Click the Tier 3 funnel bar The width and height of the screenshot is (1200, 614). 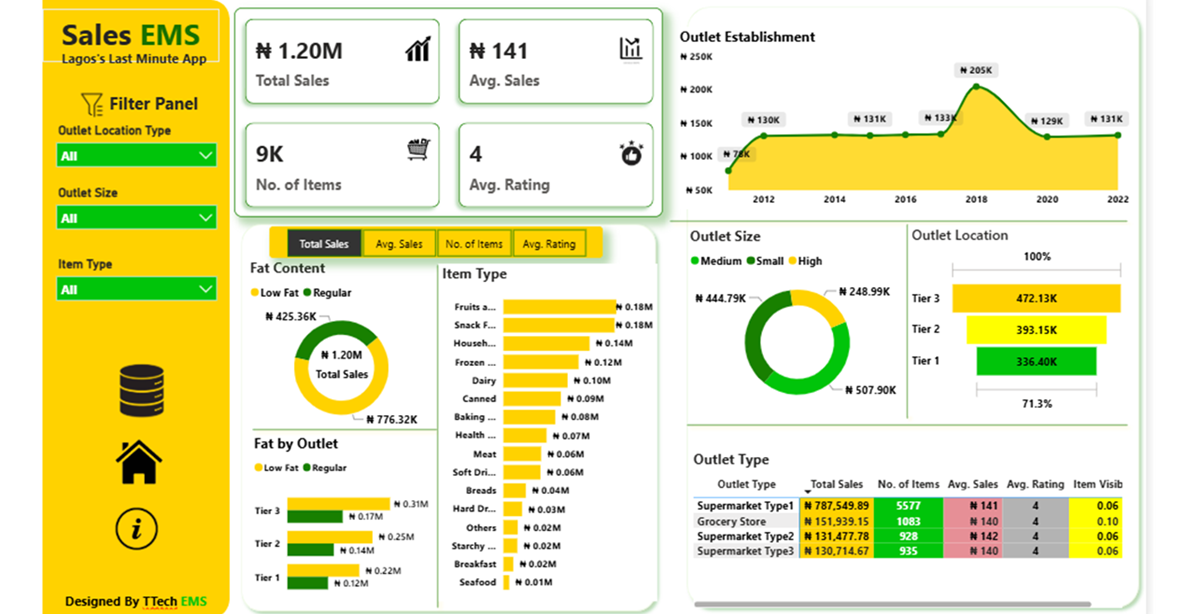point(1036,298)
